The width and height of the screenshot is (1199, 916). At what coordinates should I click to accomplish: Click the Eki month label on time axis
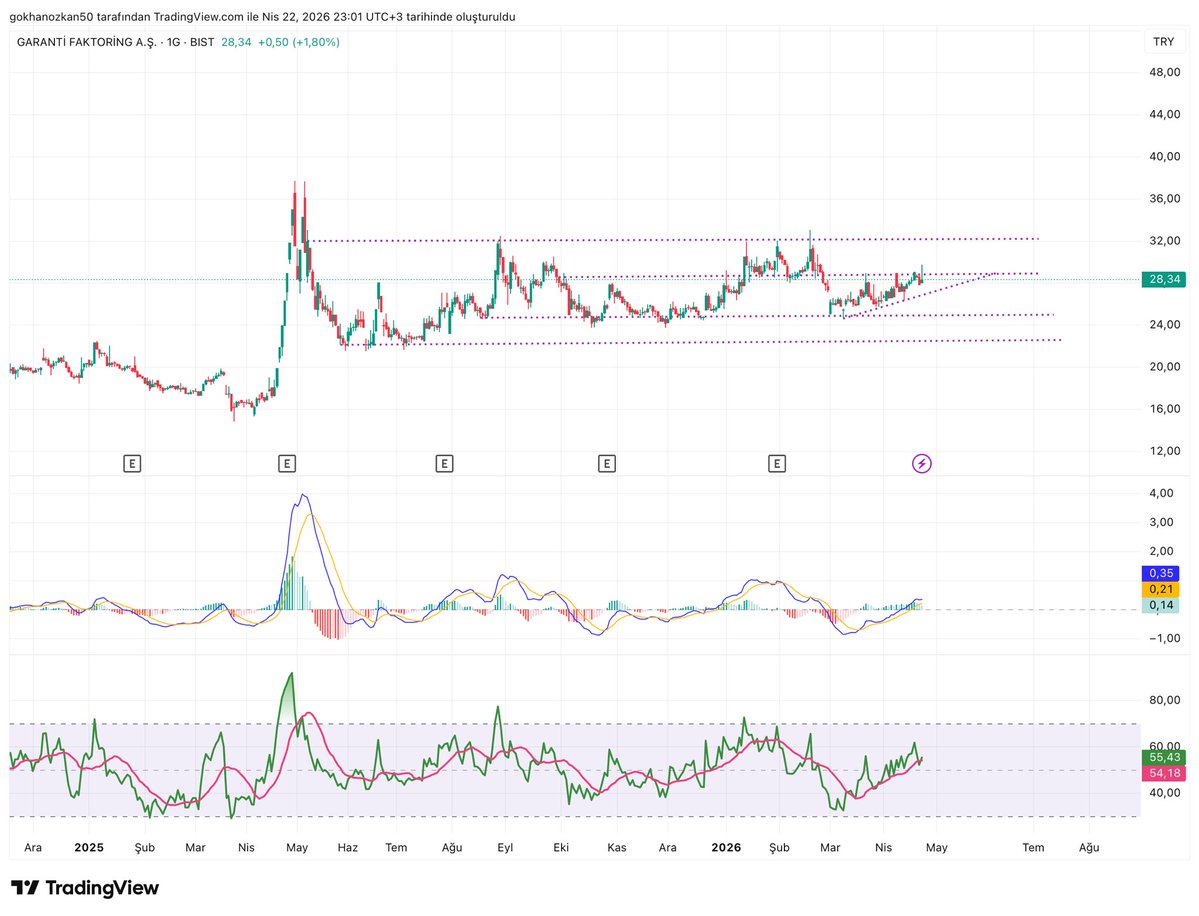coord(561,847)
